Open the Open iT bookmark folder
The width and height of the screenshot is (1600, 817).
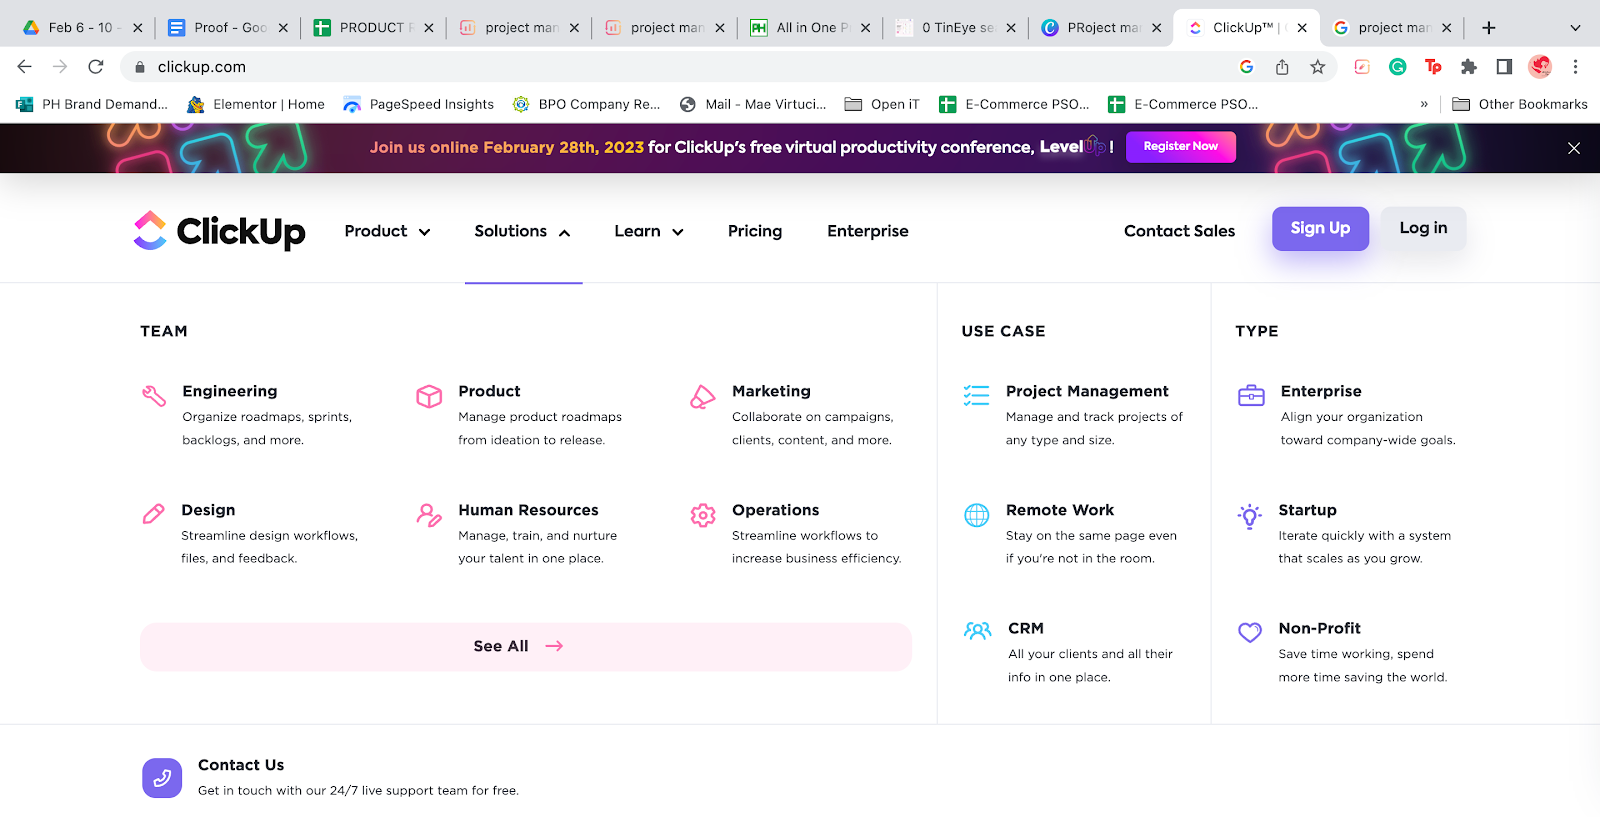(x=882, y=104)
